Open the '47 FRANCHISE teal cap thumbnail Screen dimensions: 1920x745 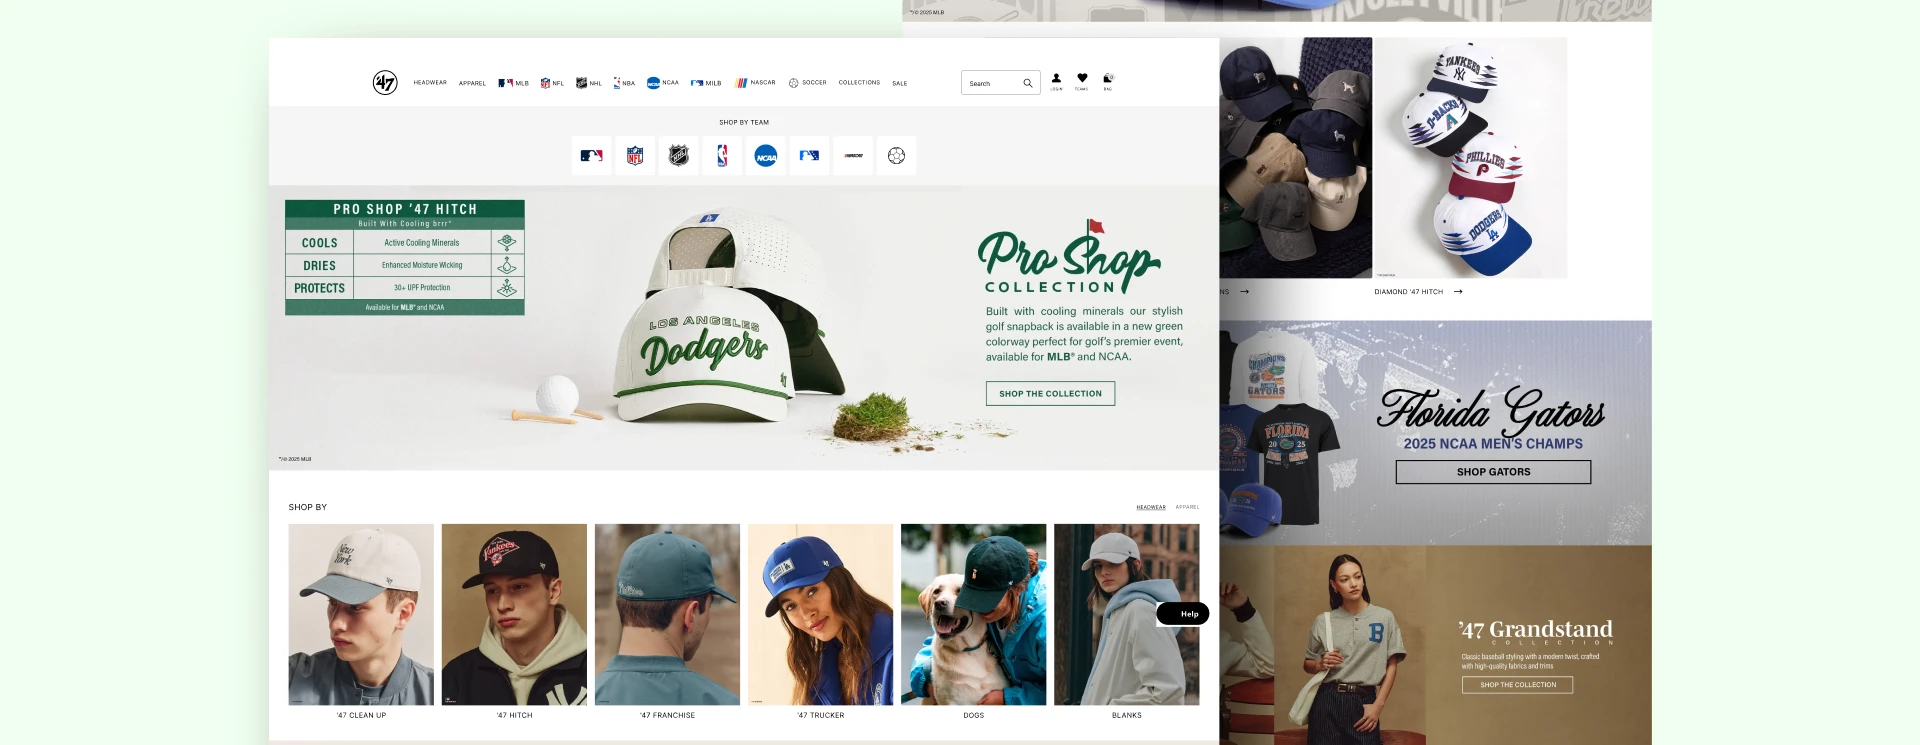pyautogui.click(x=667, y=615)
